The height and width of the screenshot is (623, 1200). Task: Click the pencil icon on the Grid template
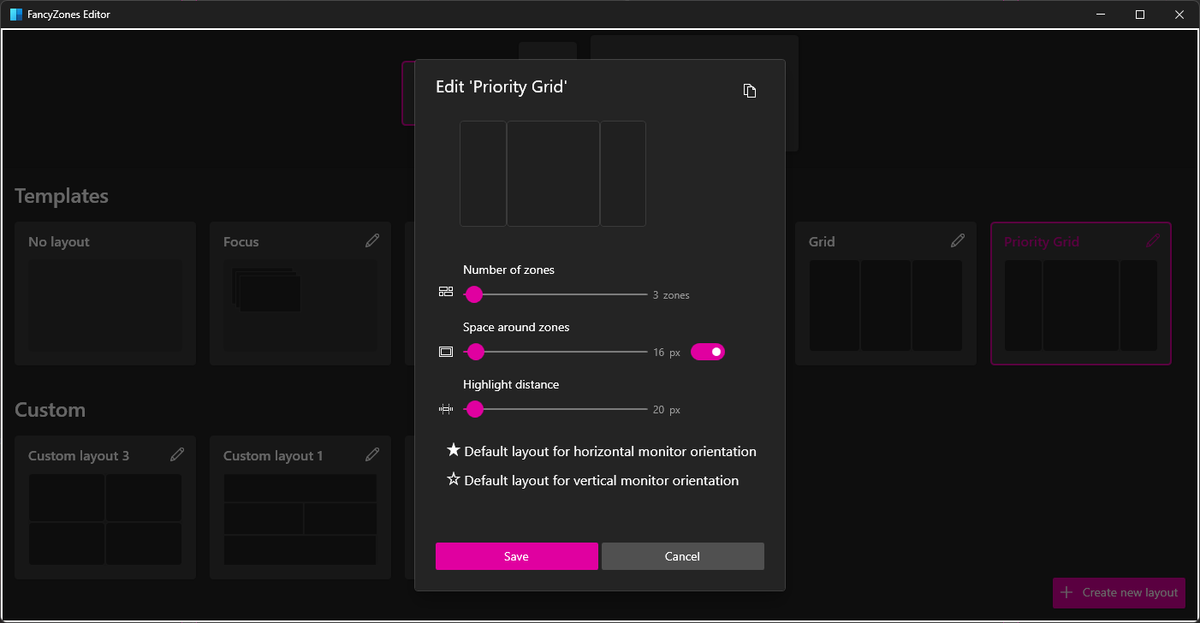(x=957, y=240)
